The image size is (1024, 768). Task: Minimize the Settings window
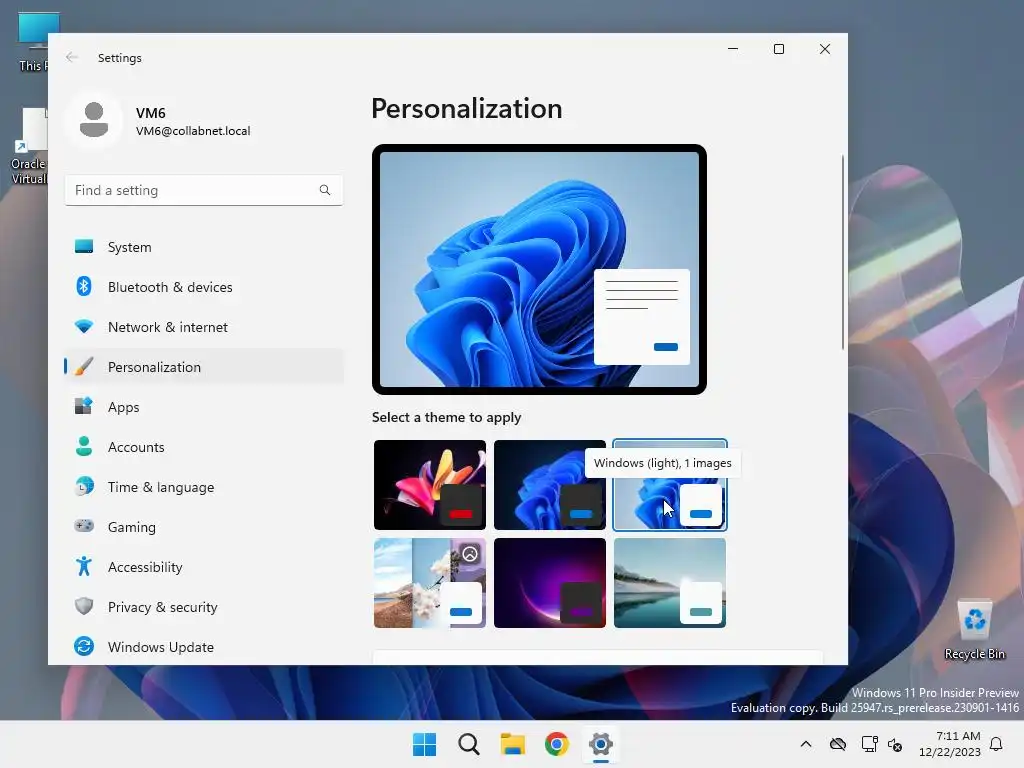733,49
